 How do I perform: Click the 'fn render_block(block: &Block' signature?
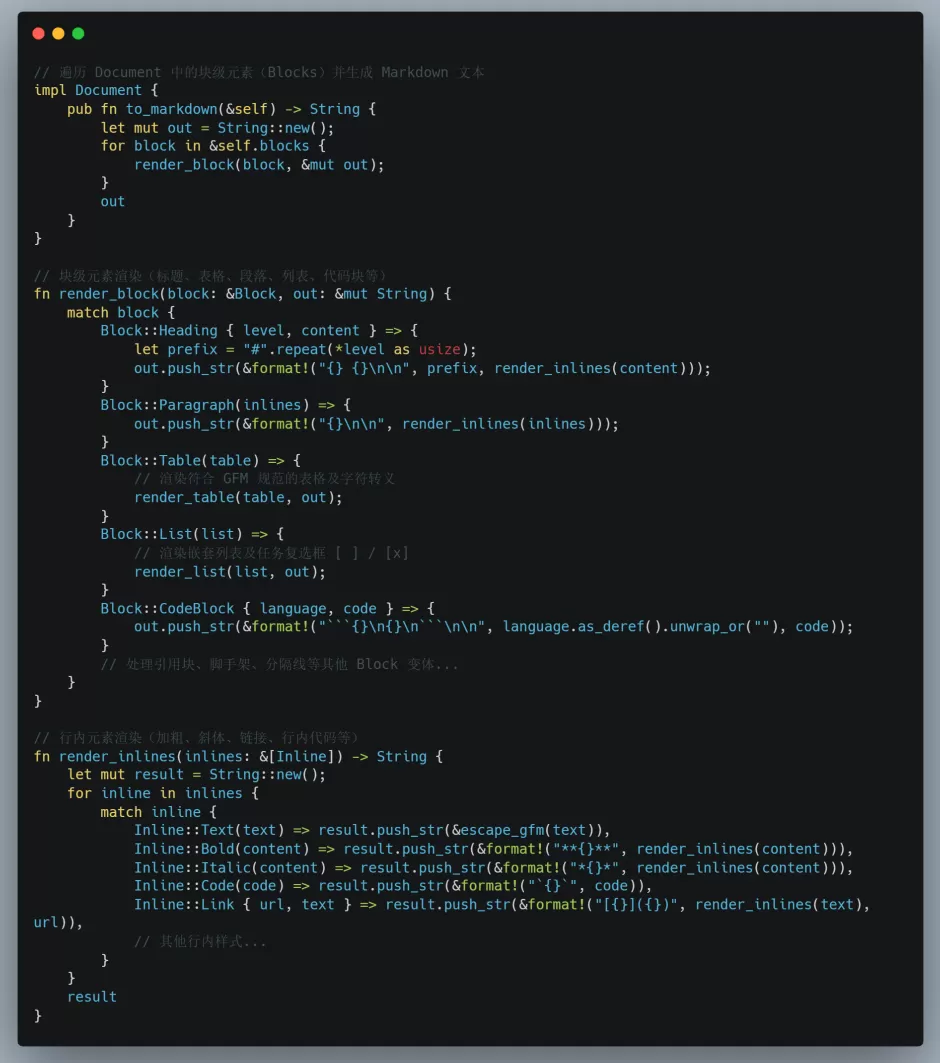(x=243, y=294)
